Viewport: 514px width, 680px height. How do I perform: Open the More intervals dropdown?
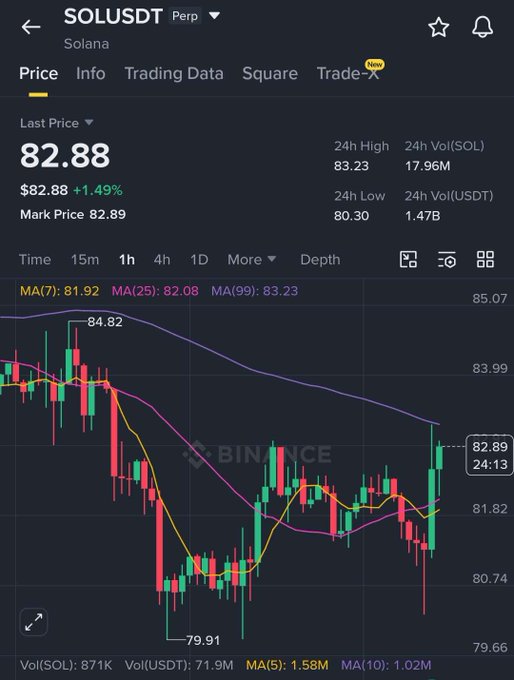(252, 259)
